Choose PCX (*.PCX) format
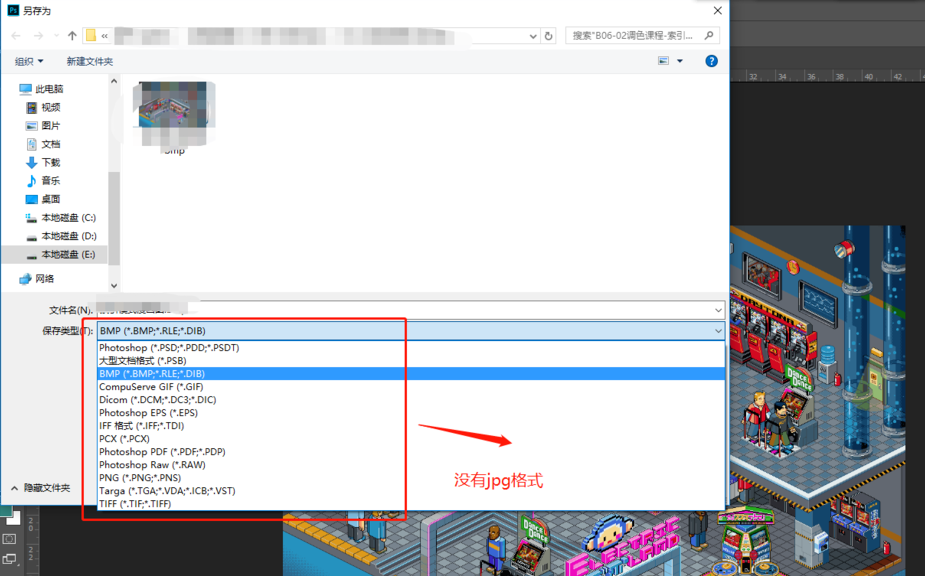 point(411,438)
